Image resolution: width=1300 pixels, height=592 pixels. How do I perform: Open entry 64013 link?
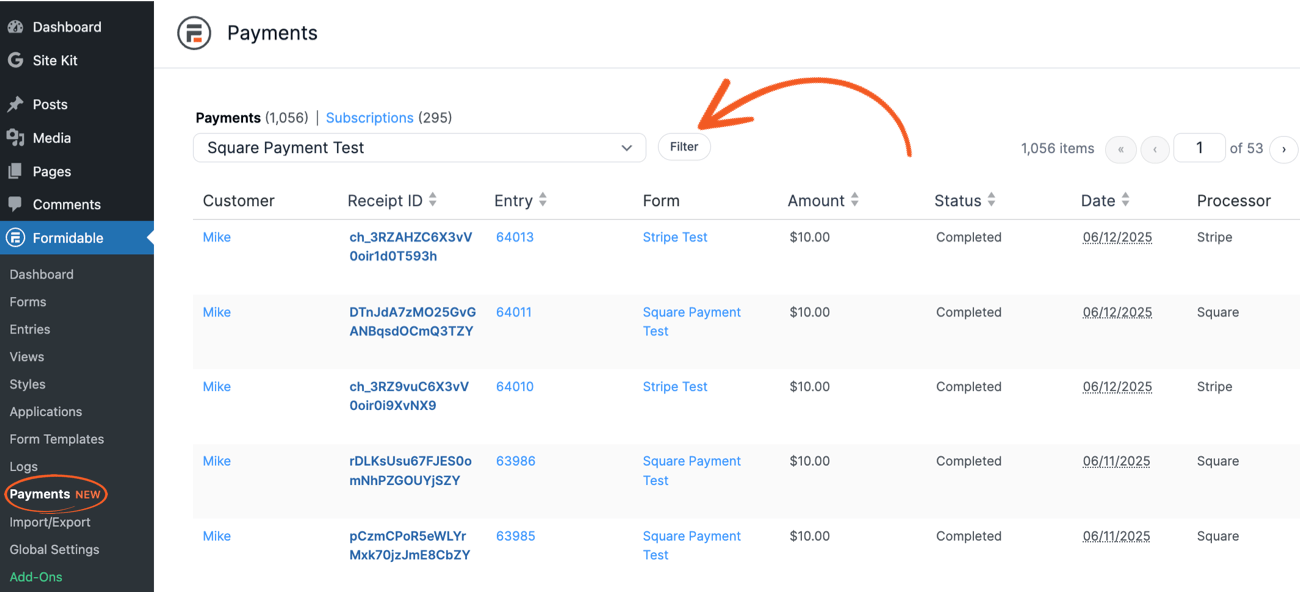coord(515,238)
